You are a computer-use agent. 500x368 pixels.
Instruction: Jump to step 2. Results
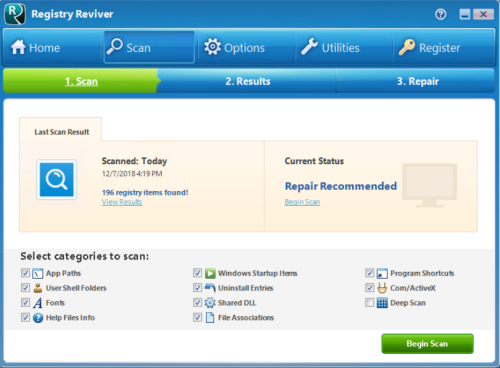pos(248,81)
